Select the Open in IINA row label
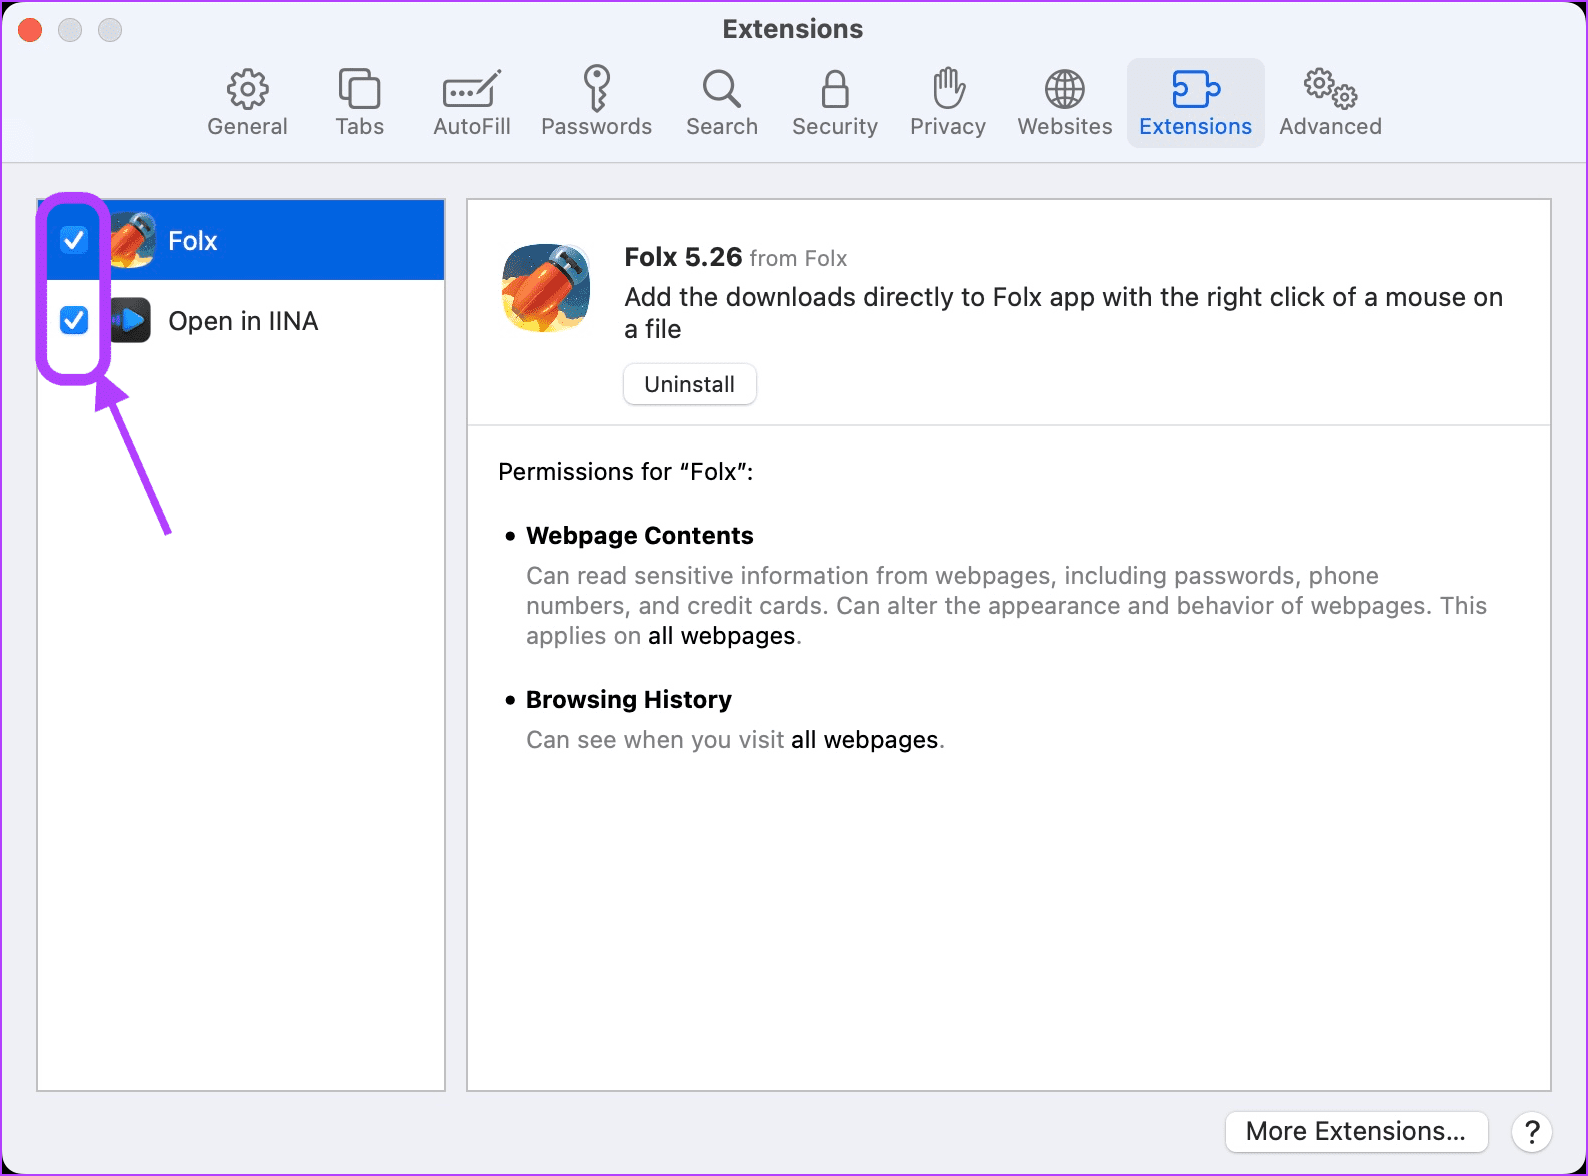The image size is (1588, 1176). coord(243,321)
